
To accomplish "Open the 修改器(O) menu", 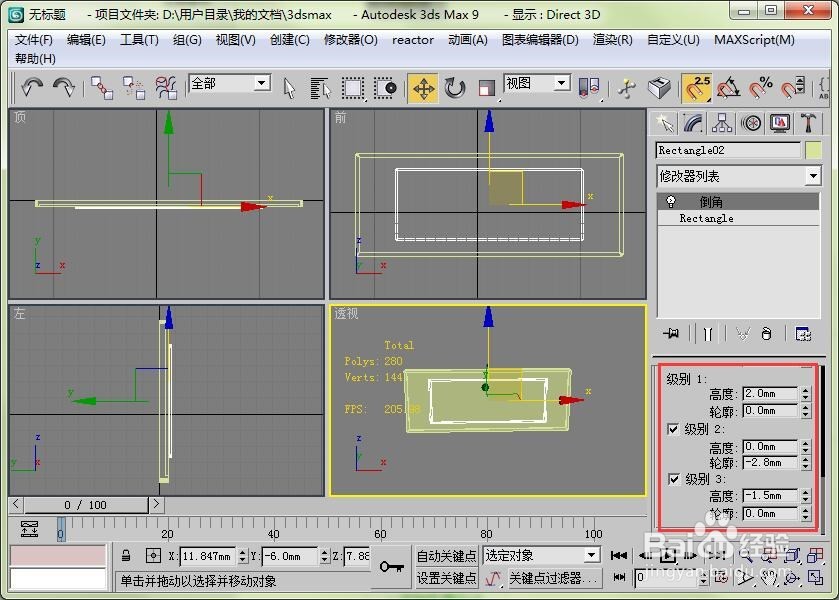I will (x=350, y=40).
